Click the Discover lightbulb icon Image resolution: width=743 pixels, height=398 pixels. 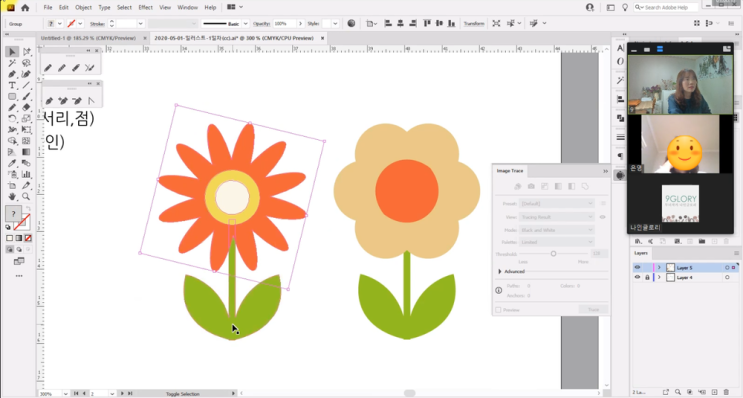625,8
